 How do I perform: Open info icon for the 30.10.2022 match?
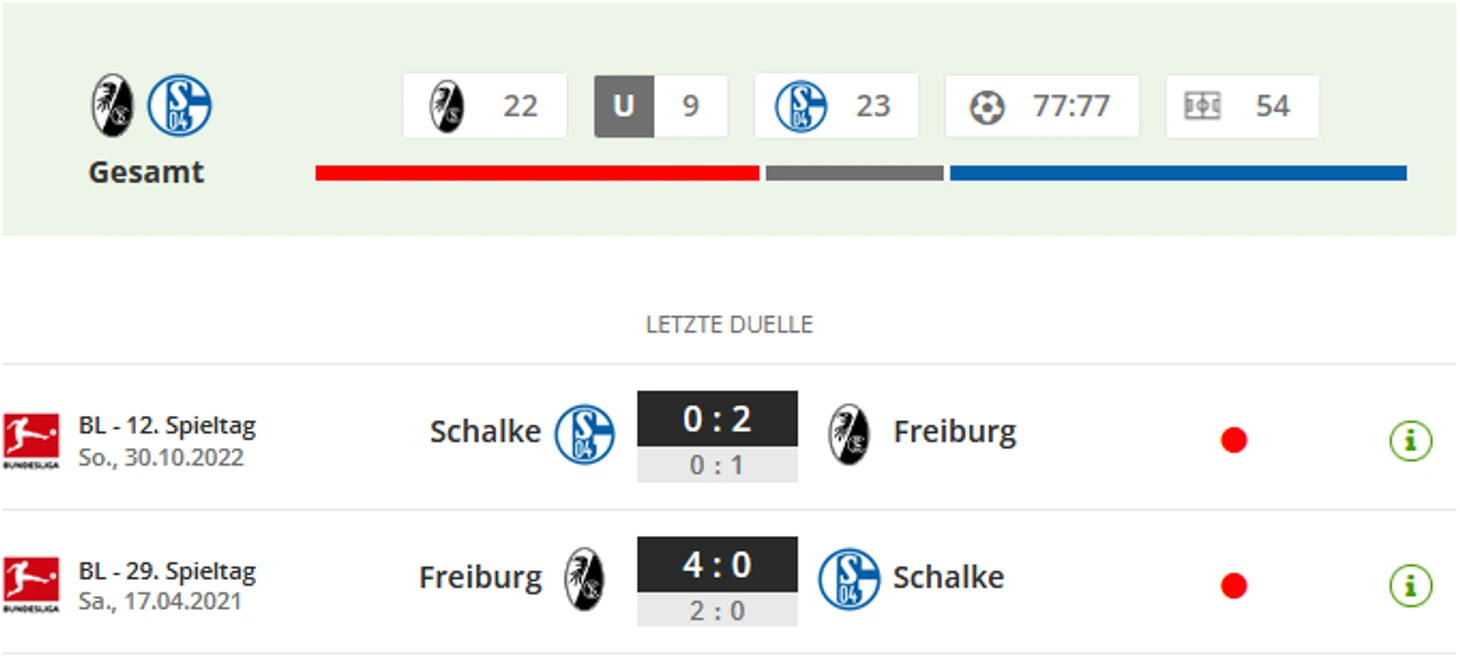1410,440
